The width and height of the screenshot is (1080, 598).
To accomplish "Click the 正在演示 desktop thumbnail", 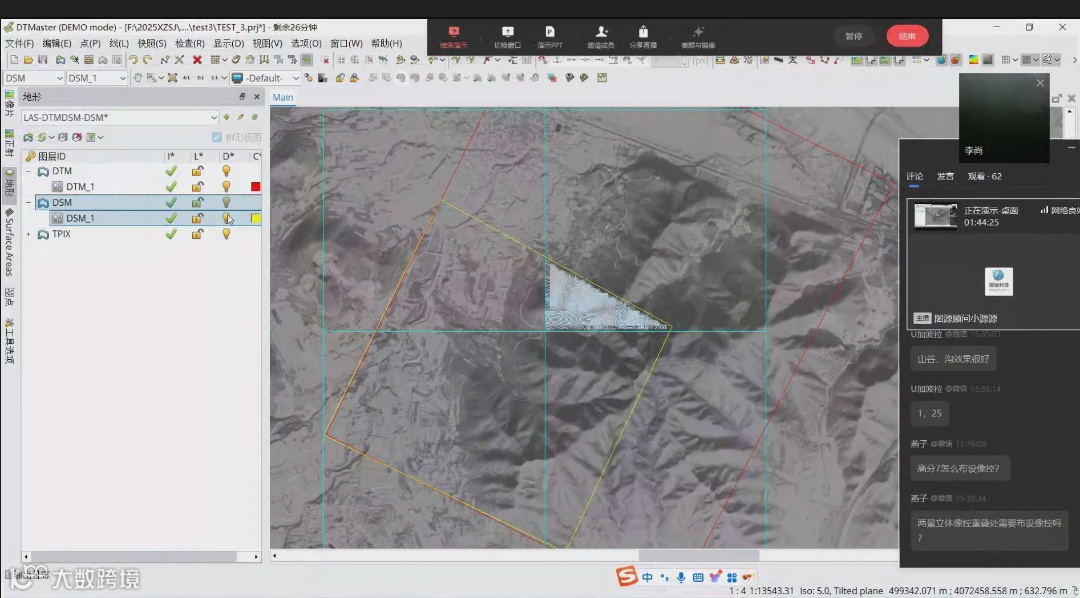I will (x=935, y=216).
